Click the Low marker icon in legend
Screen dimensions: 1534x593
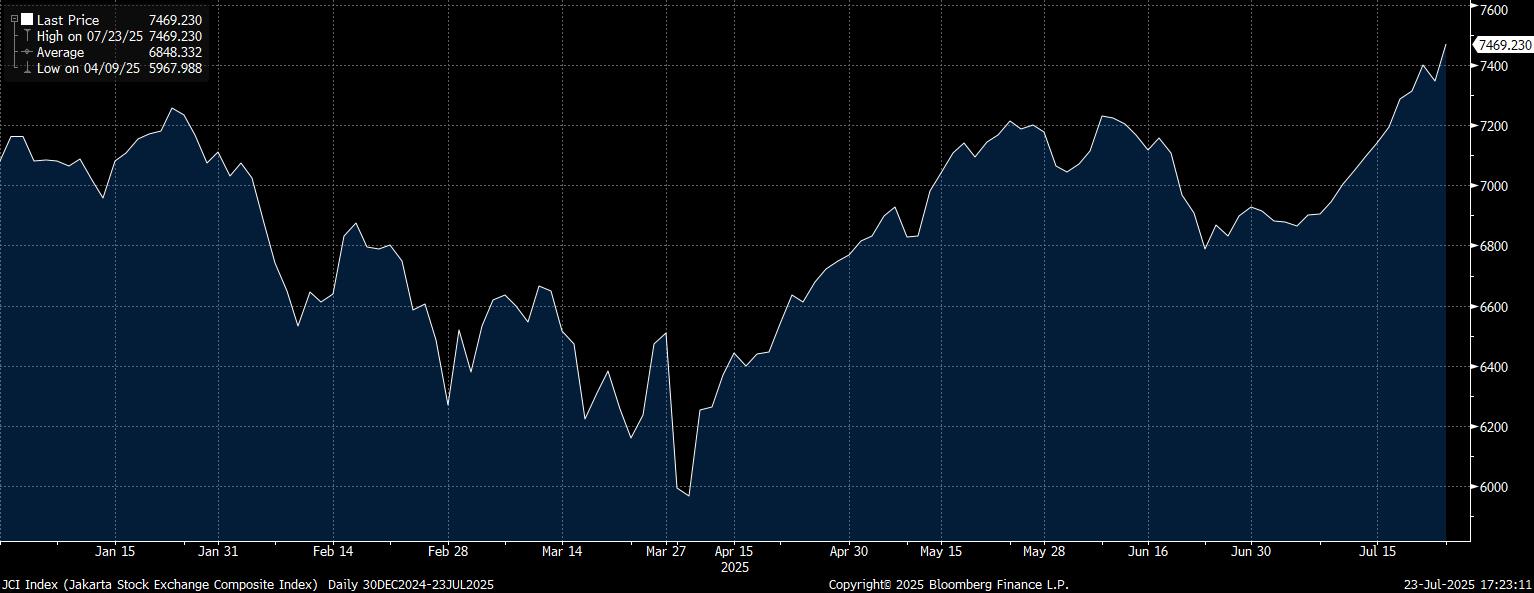pos(27,68)
